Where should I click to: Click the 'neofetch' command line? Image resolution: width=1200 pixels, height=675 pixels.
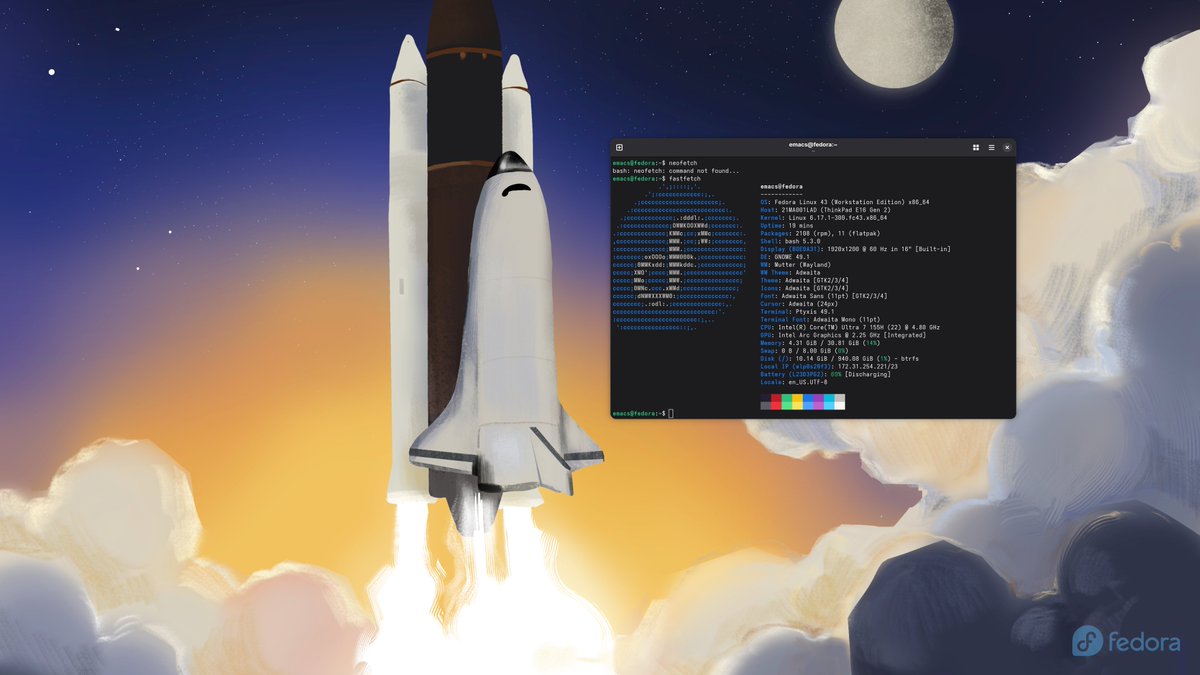coord(655,162)
